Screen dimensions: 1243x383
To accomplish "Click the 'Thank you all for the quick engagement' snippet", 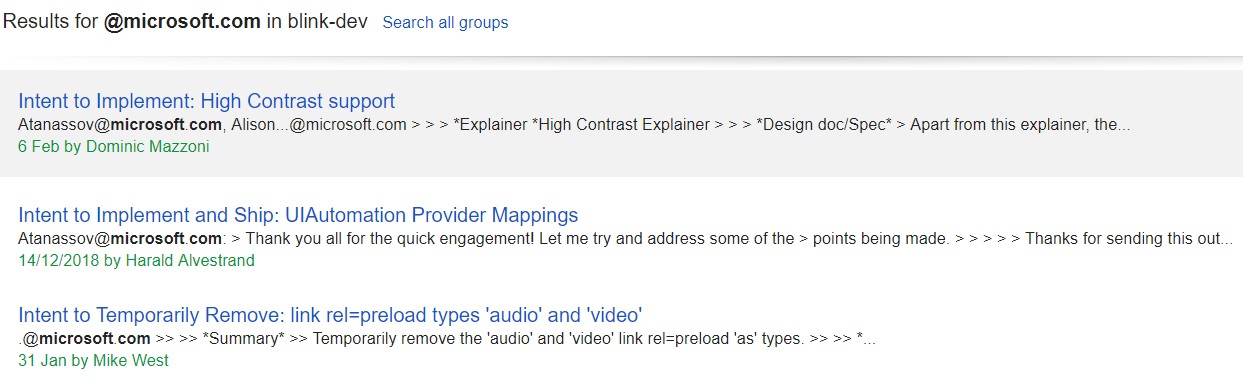I will (625, 239).
